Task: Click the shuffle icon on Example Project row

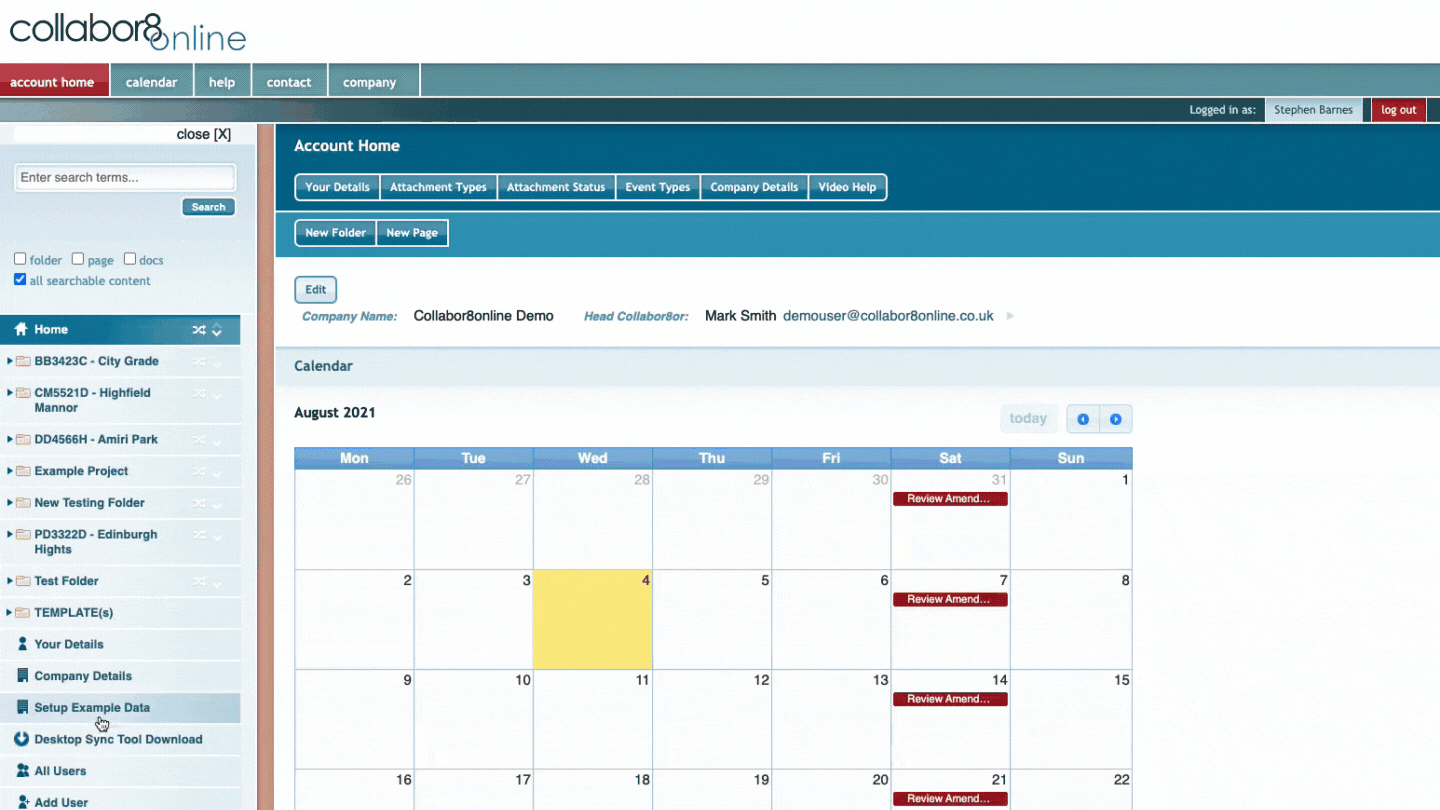Action: [199, 472]
